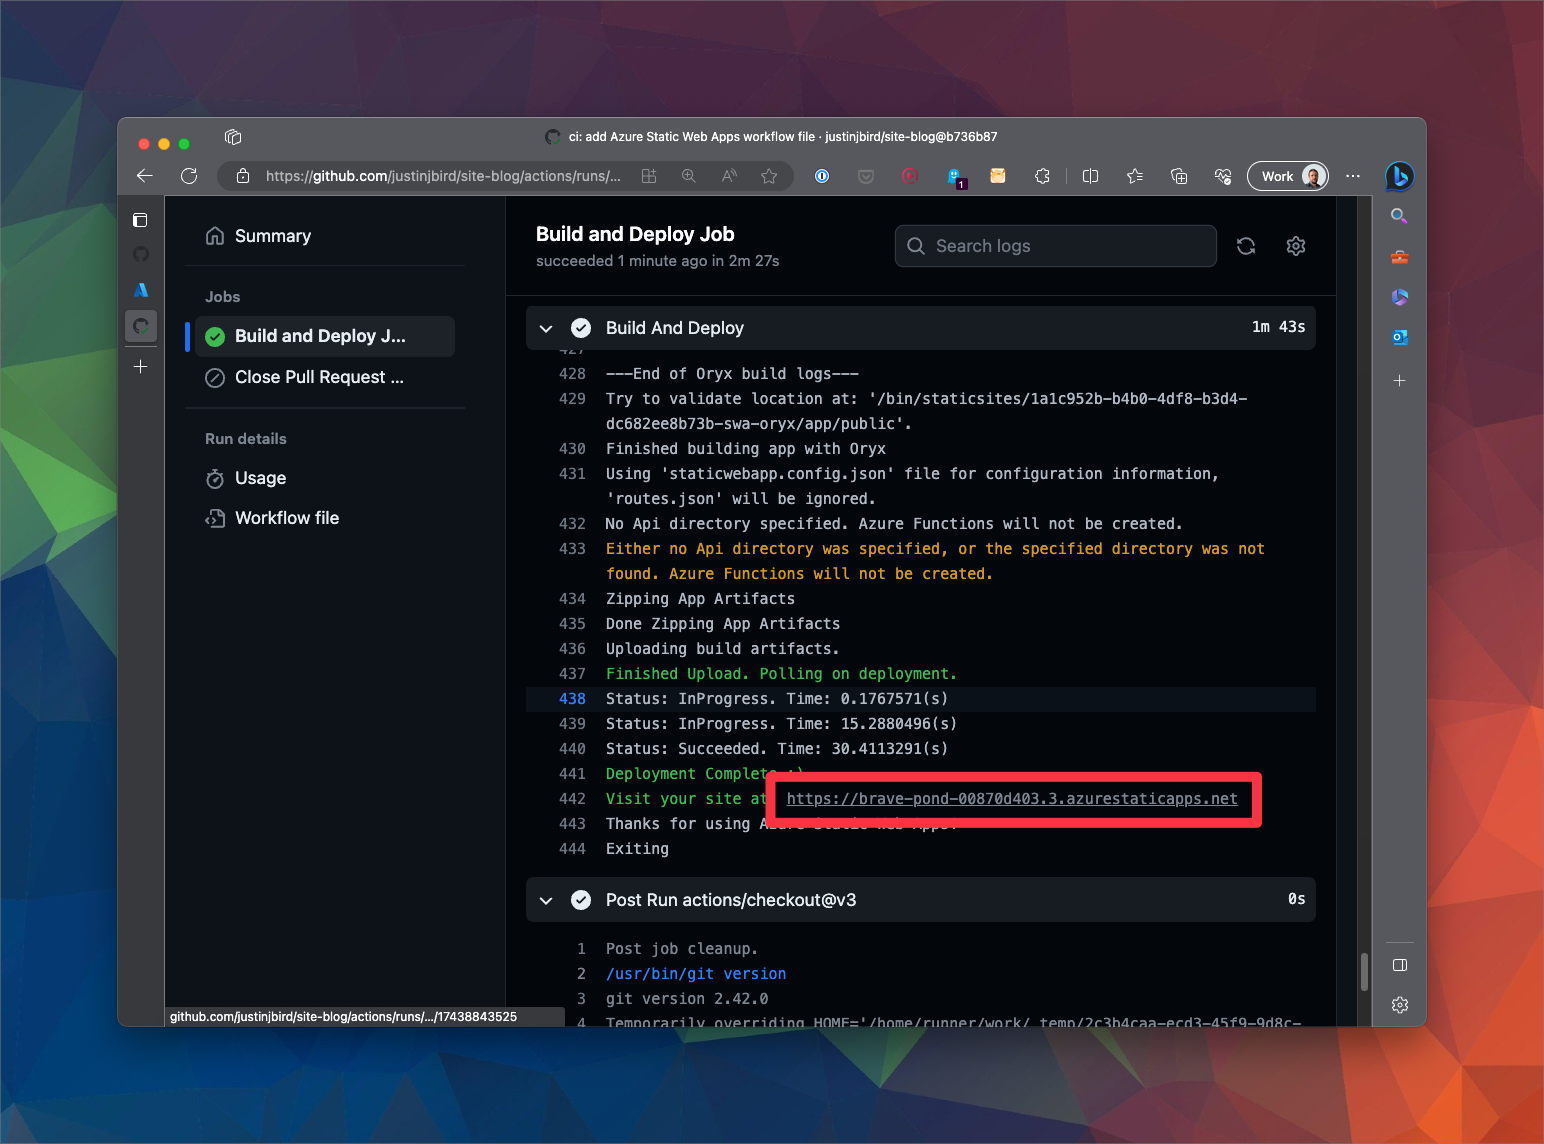The image size is (1544, 1144).
Task: Open Outlook from Edge sidebar
Action: pyautogui.click(x=1399, y=338)
